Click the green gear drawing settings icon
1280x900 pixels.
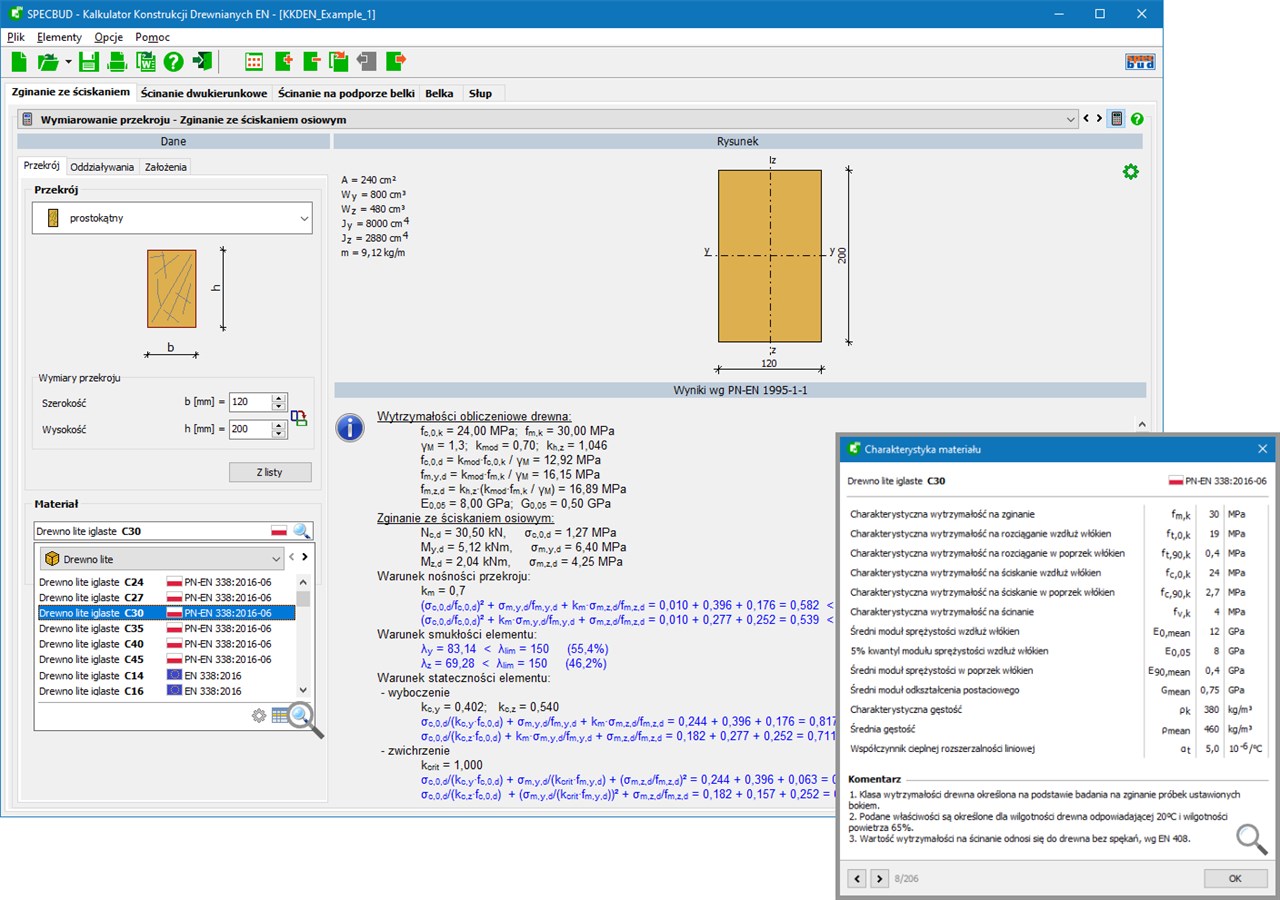(x=1130, y=172)
